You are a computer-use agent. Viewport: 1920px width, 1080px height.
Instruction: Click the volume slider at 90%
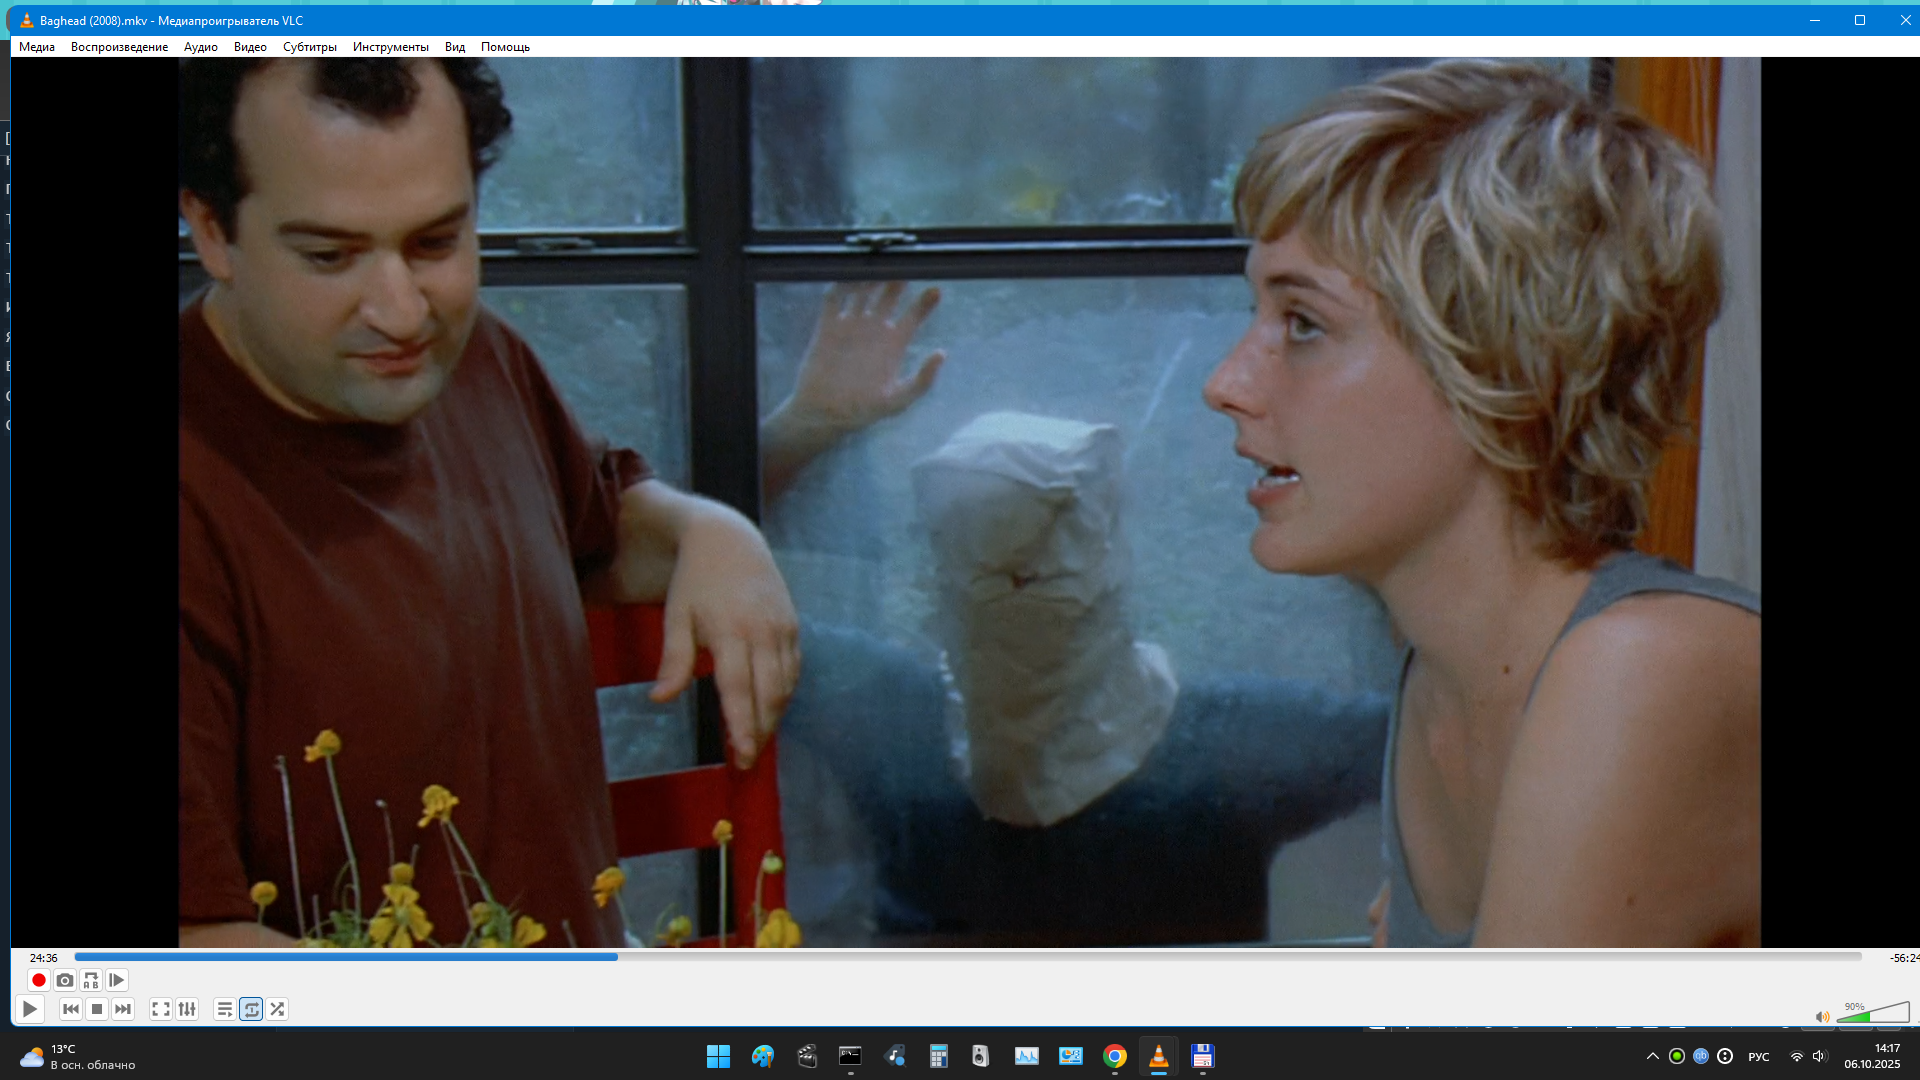point(1868,1015)
